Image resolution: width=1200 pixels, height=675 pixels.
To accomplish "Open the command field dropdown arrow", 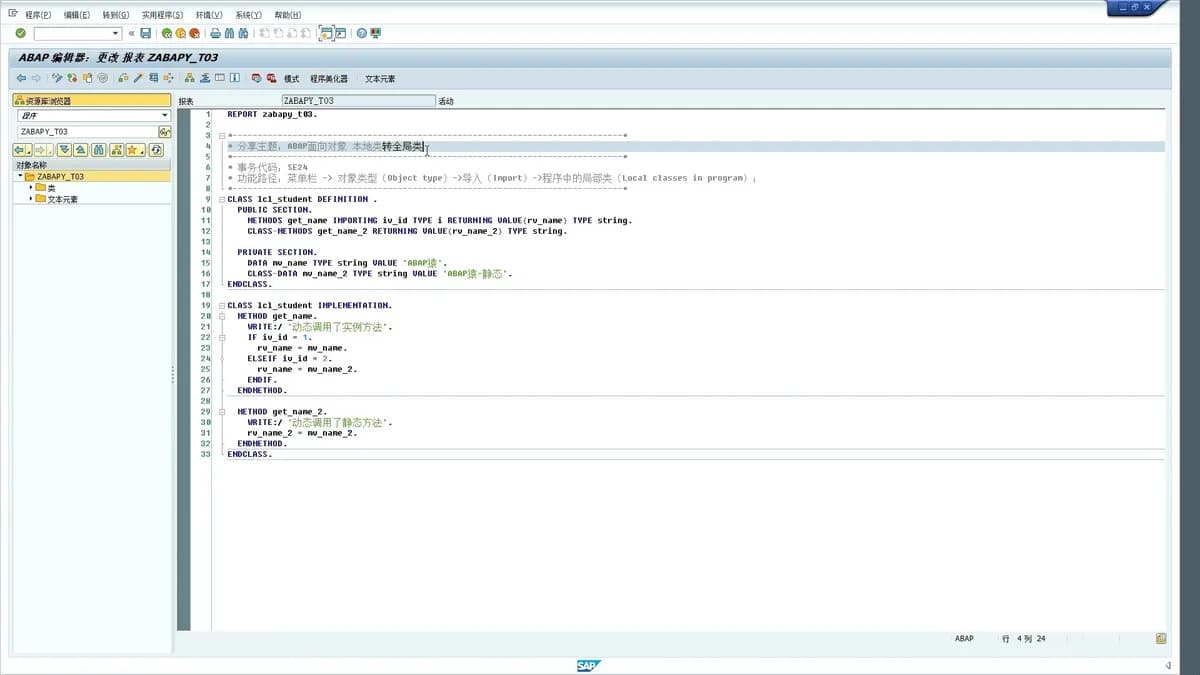I will (115, 33).
